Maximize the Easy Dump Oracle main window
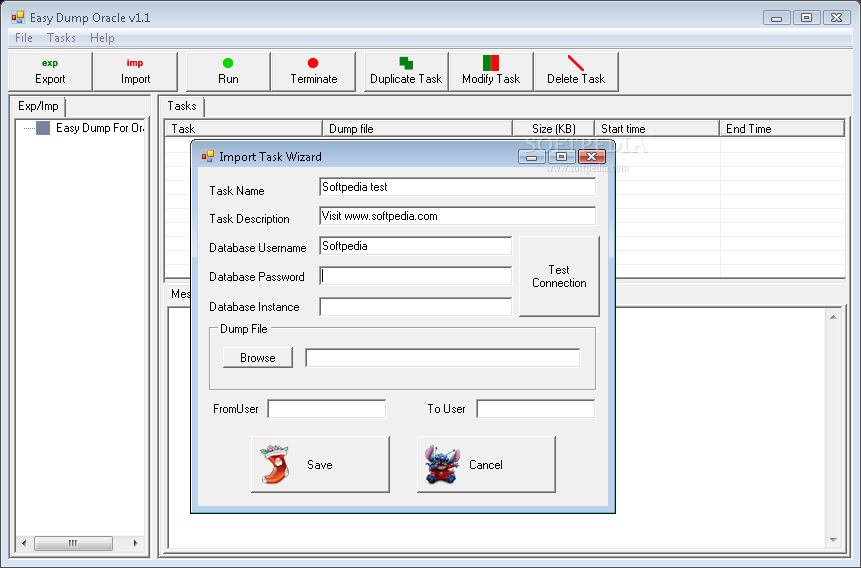The height and width of the screenshot is (568, 861). pos(806,18)
